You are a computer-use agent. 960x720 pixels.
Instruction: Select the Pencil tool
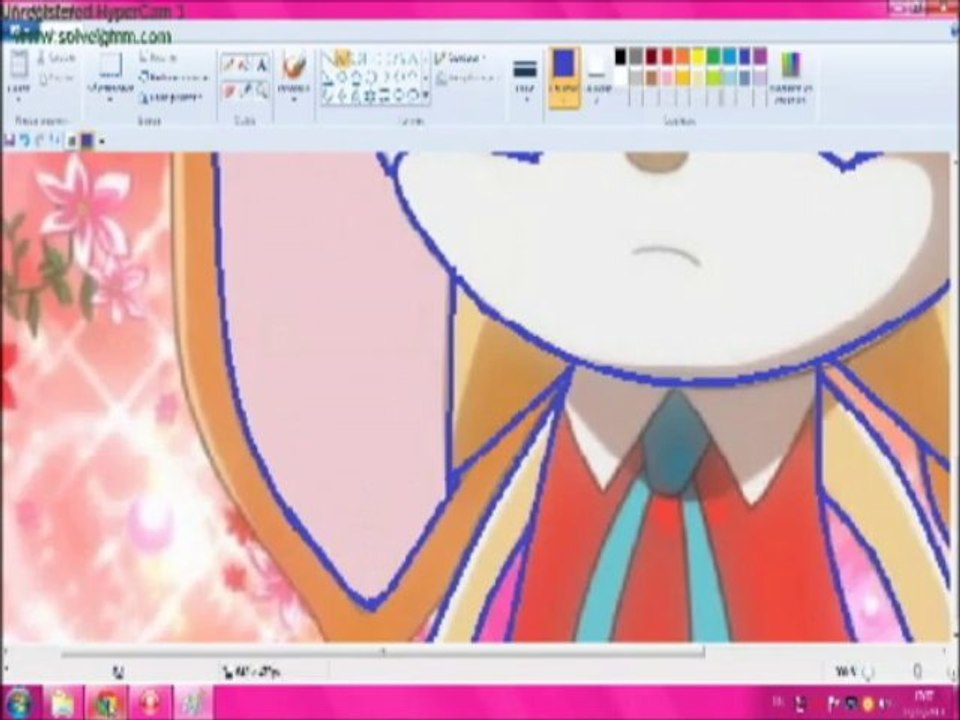click(x=228, y=64)
